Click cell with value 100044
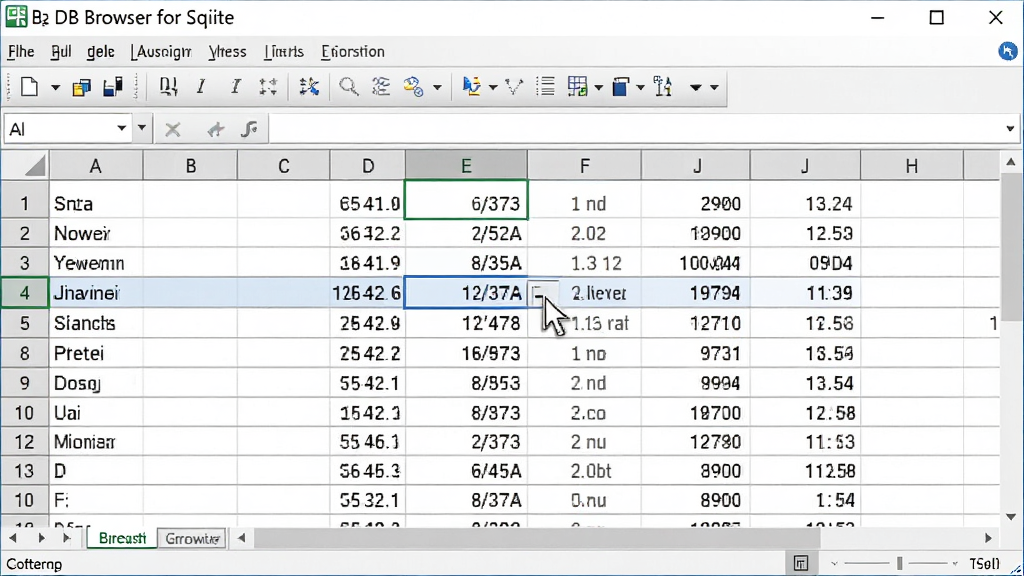The height and width of the screenshot is (576, 1024). coord(696,263)
